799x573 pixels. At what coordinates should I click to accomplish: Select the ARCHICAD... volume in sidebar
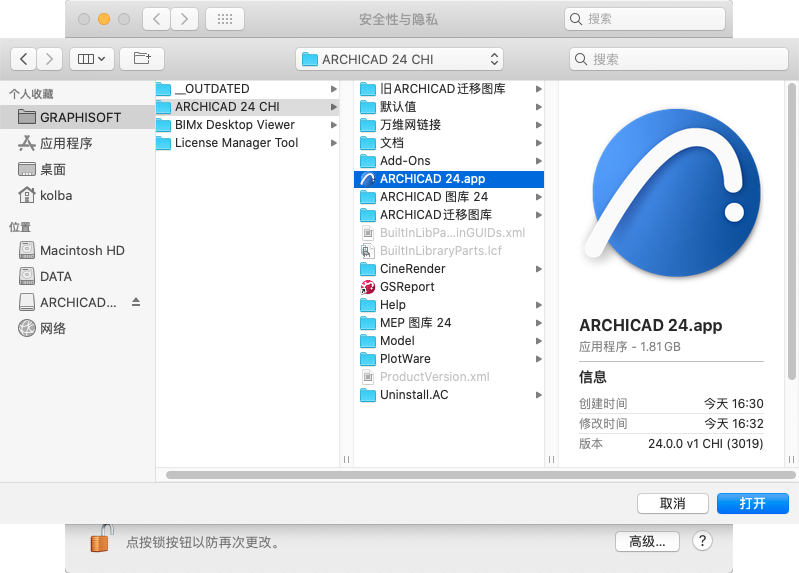tap(77, 302)
